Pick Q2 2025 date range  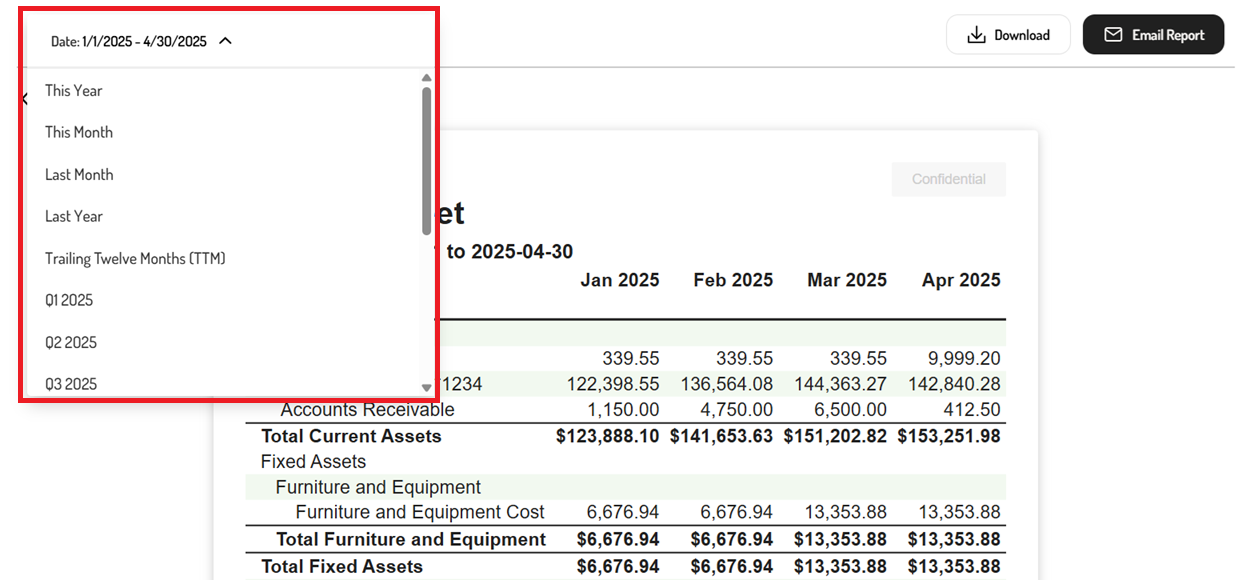click(71, 342)
